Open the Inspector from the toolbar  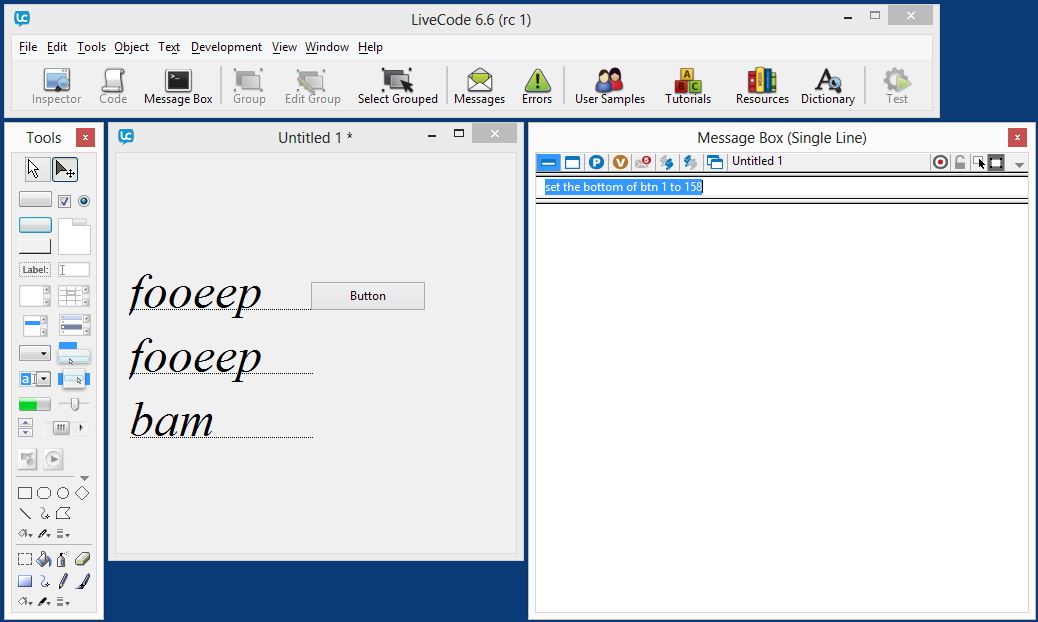click(56, 86)
